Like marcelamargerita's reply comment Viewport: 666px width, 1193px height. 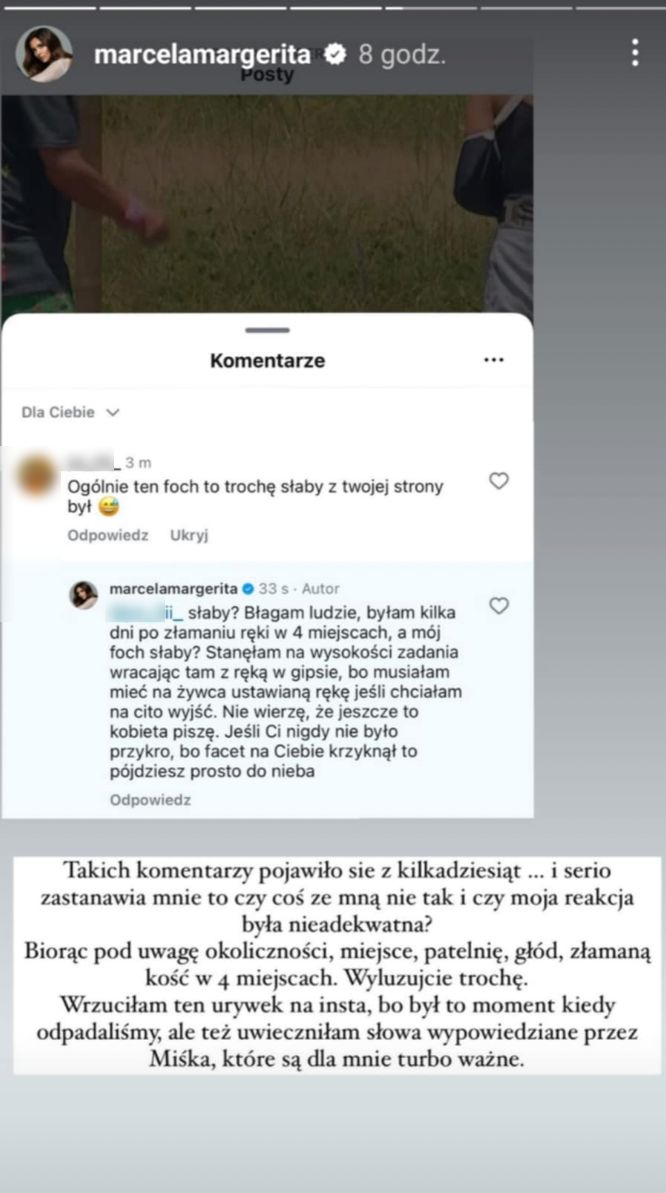point(499,606)
